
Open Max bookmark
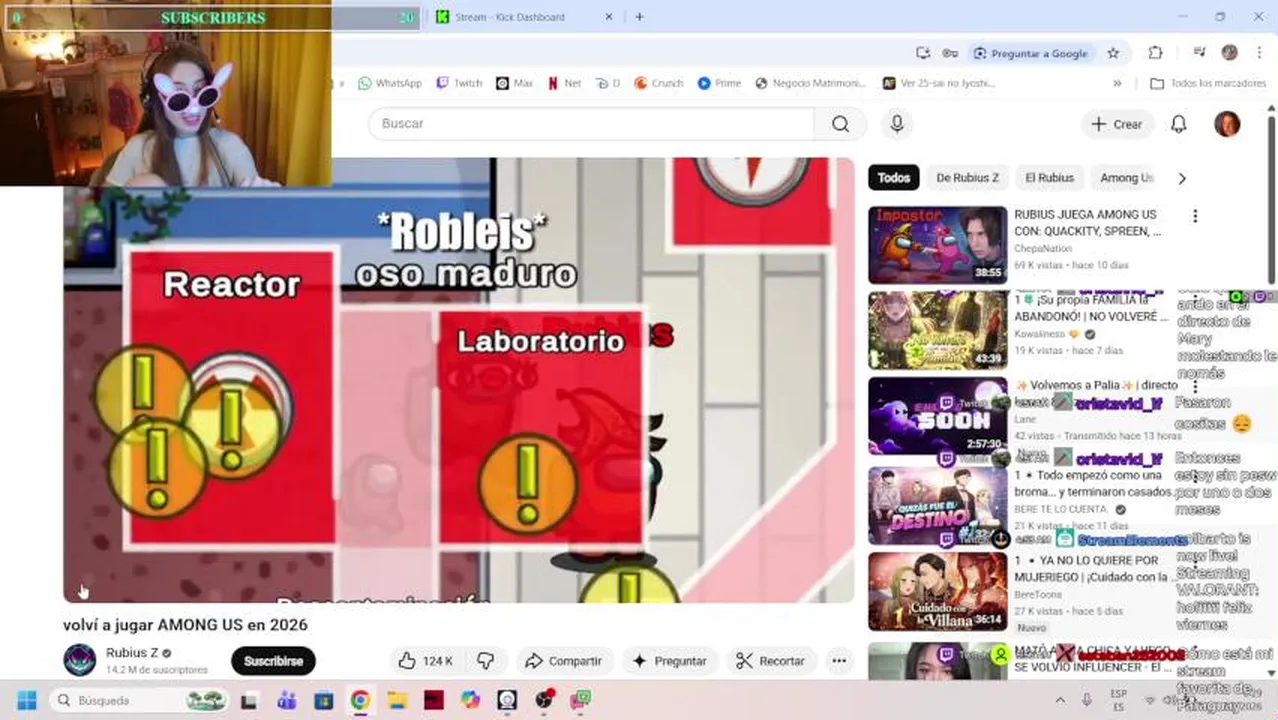[x=515, y=83]
